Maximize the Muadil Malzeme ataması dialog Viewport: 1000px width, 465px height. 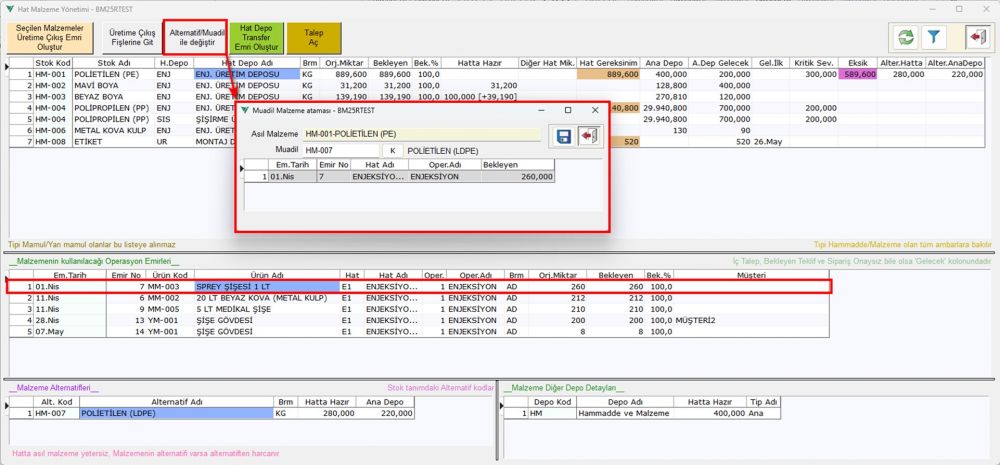click(x=568, y=110)
